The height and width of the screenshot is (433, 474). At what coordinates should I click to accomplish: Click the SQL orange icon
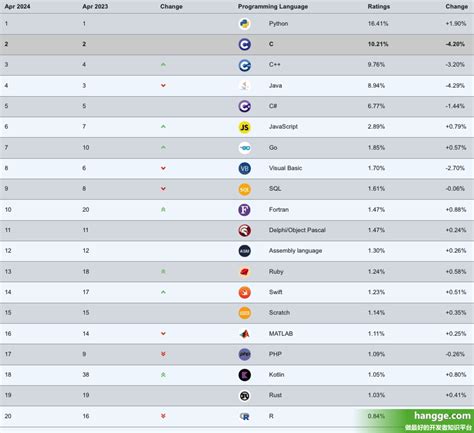[x=245, y=189]
